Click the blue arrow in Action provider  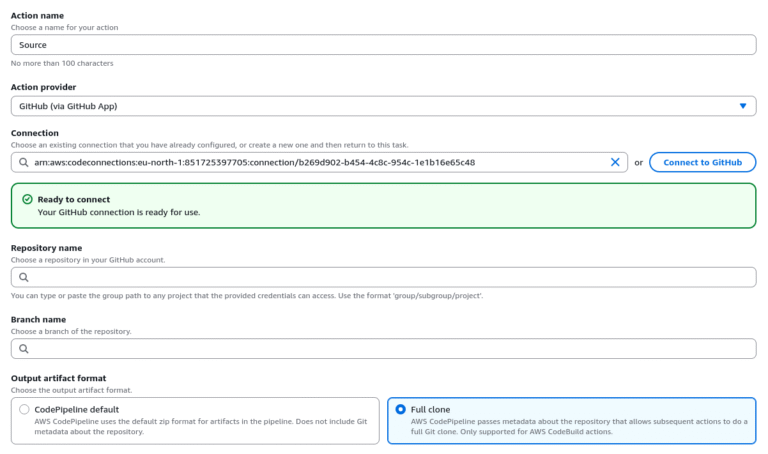click(742, 106)
